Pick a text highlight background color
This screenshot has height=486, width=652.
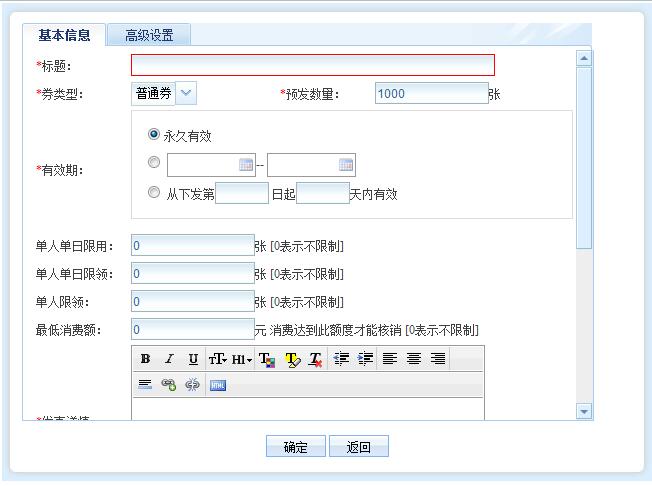pos(292,359)
